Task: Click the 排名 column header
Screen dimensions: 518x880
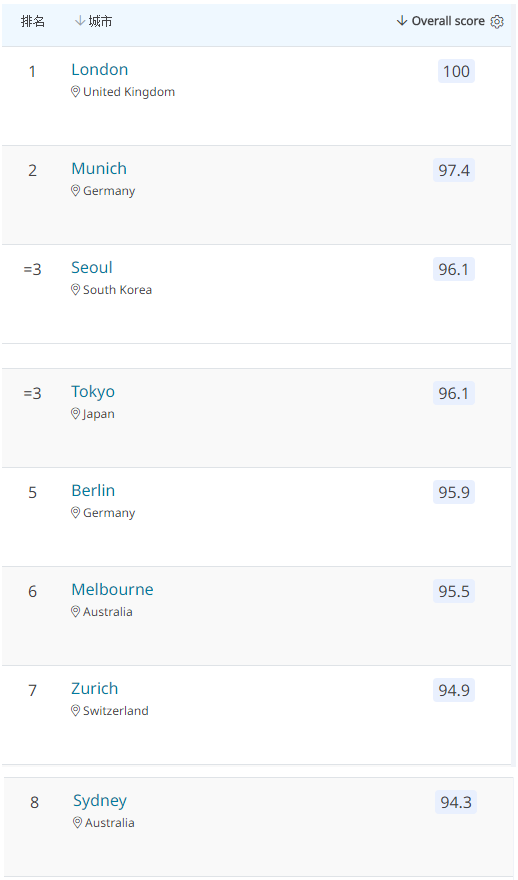Action: point(33,21)
